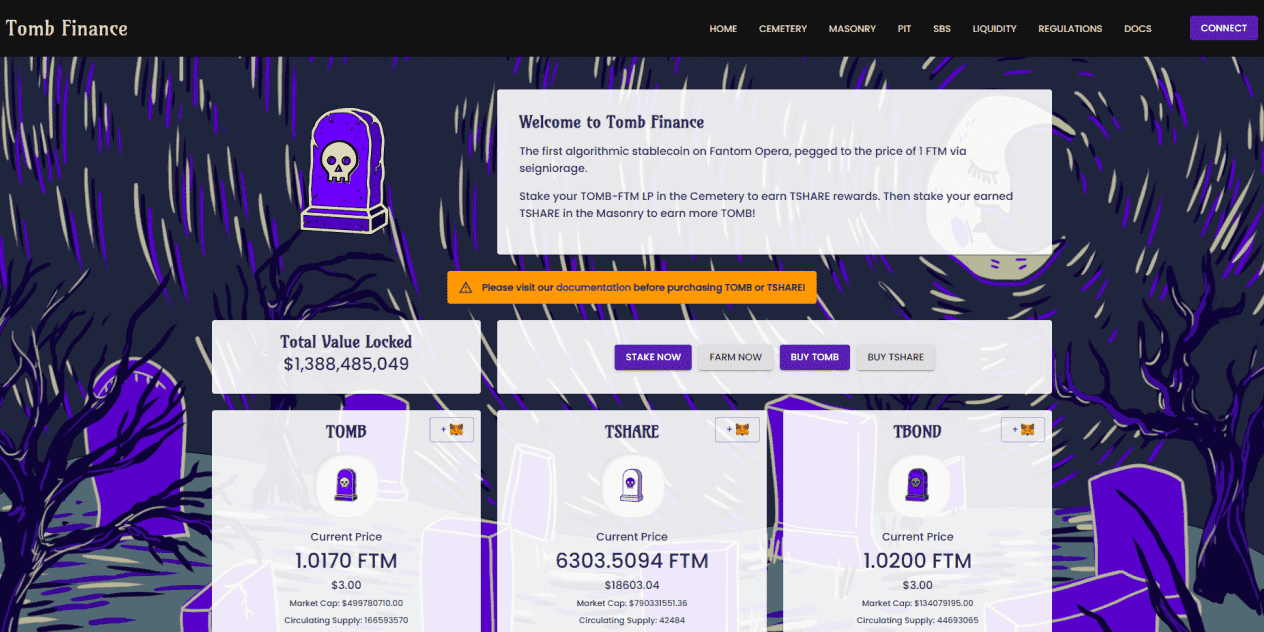This screenshot has height=632, width=1264.
Task: Click the Stake Now button
Action: tap(653, 357)
